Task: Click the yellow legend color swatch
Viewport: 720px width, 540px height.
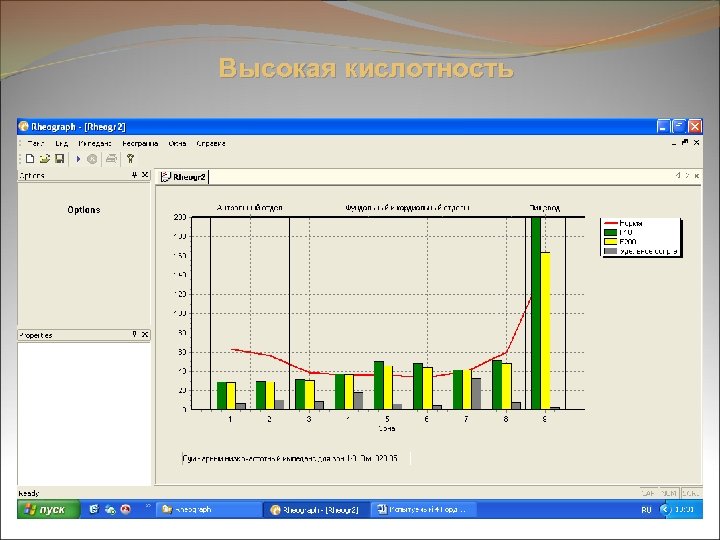Action: (610, 242)
